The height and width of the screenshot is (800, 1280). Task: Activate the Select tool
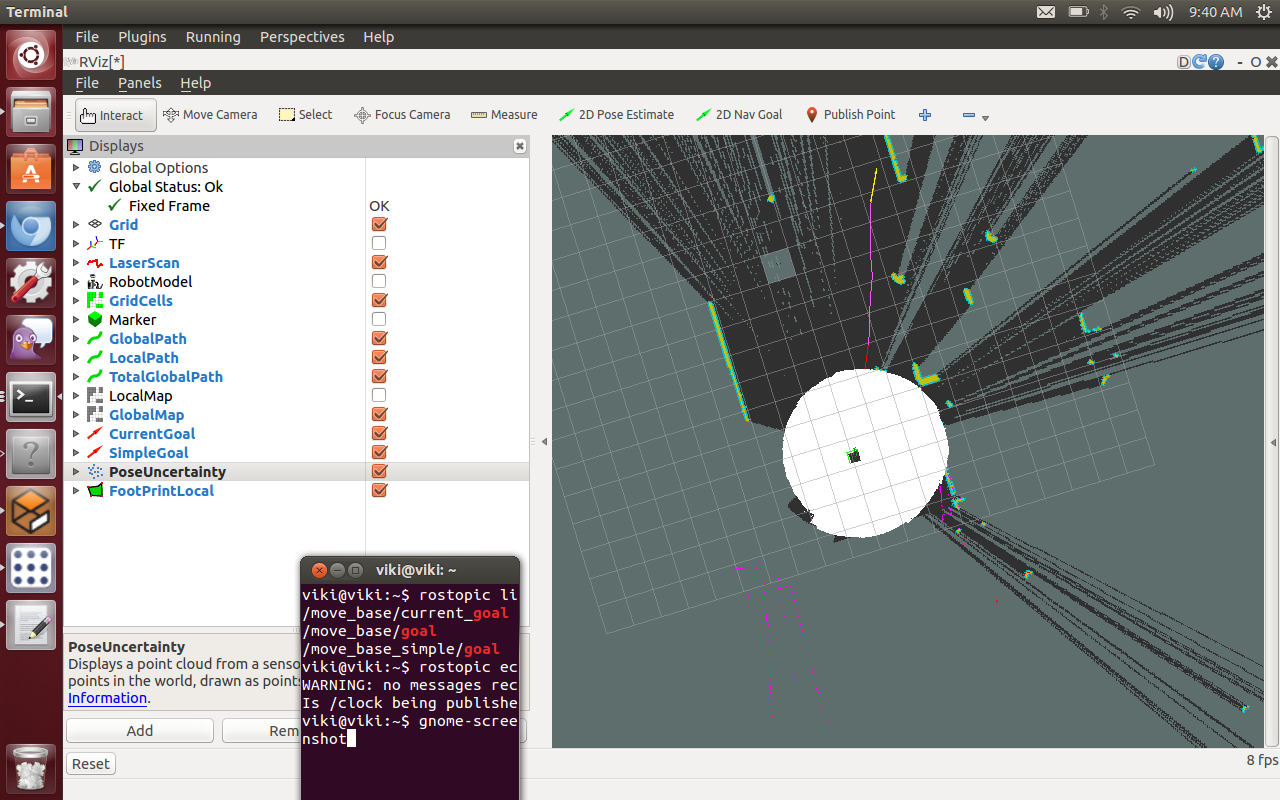305,115
